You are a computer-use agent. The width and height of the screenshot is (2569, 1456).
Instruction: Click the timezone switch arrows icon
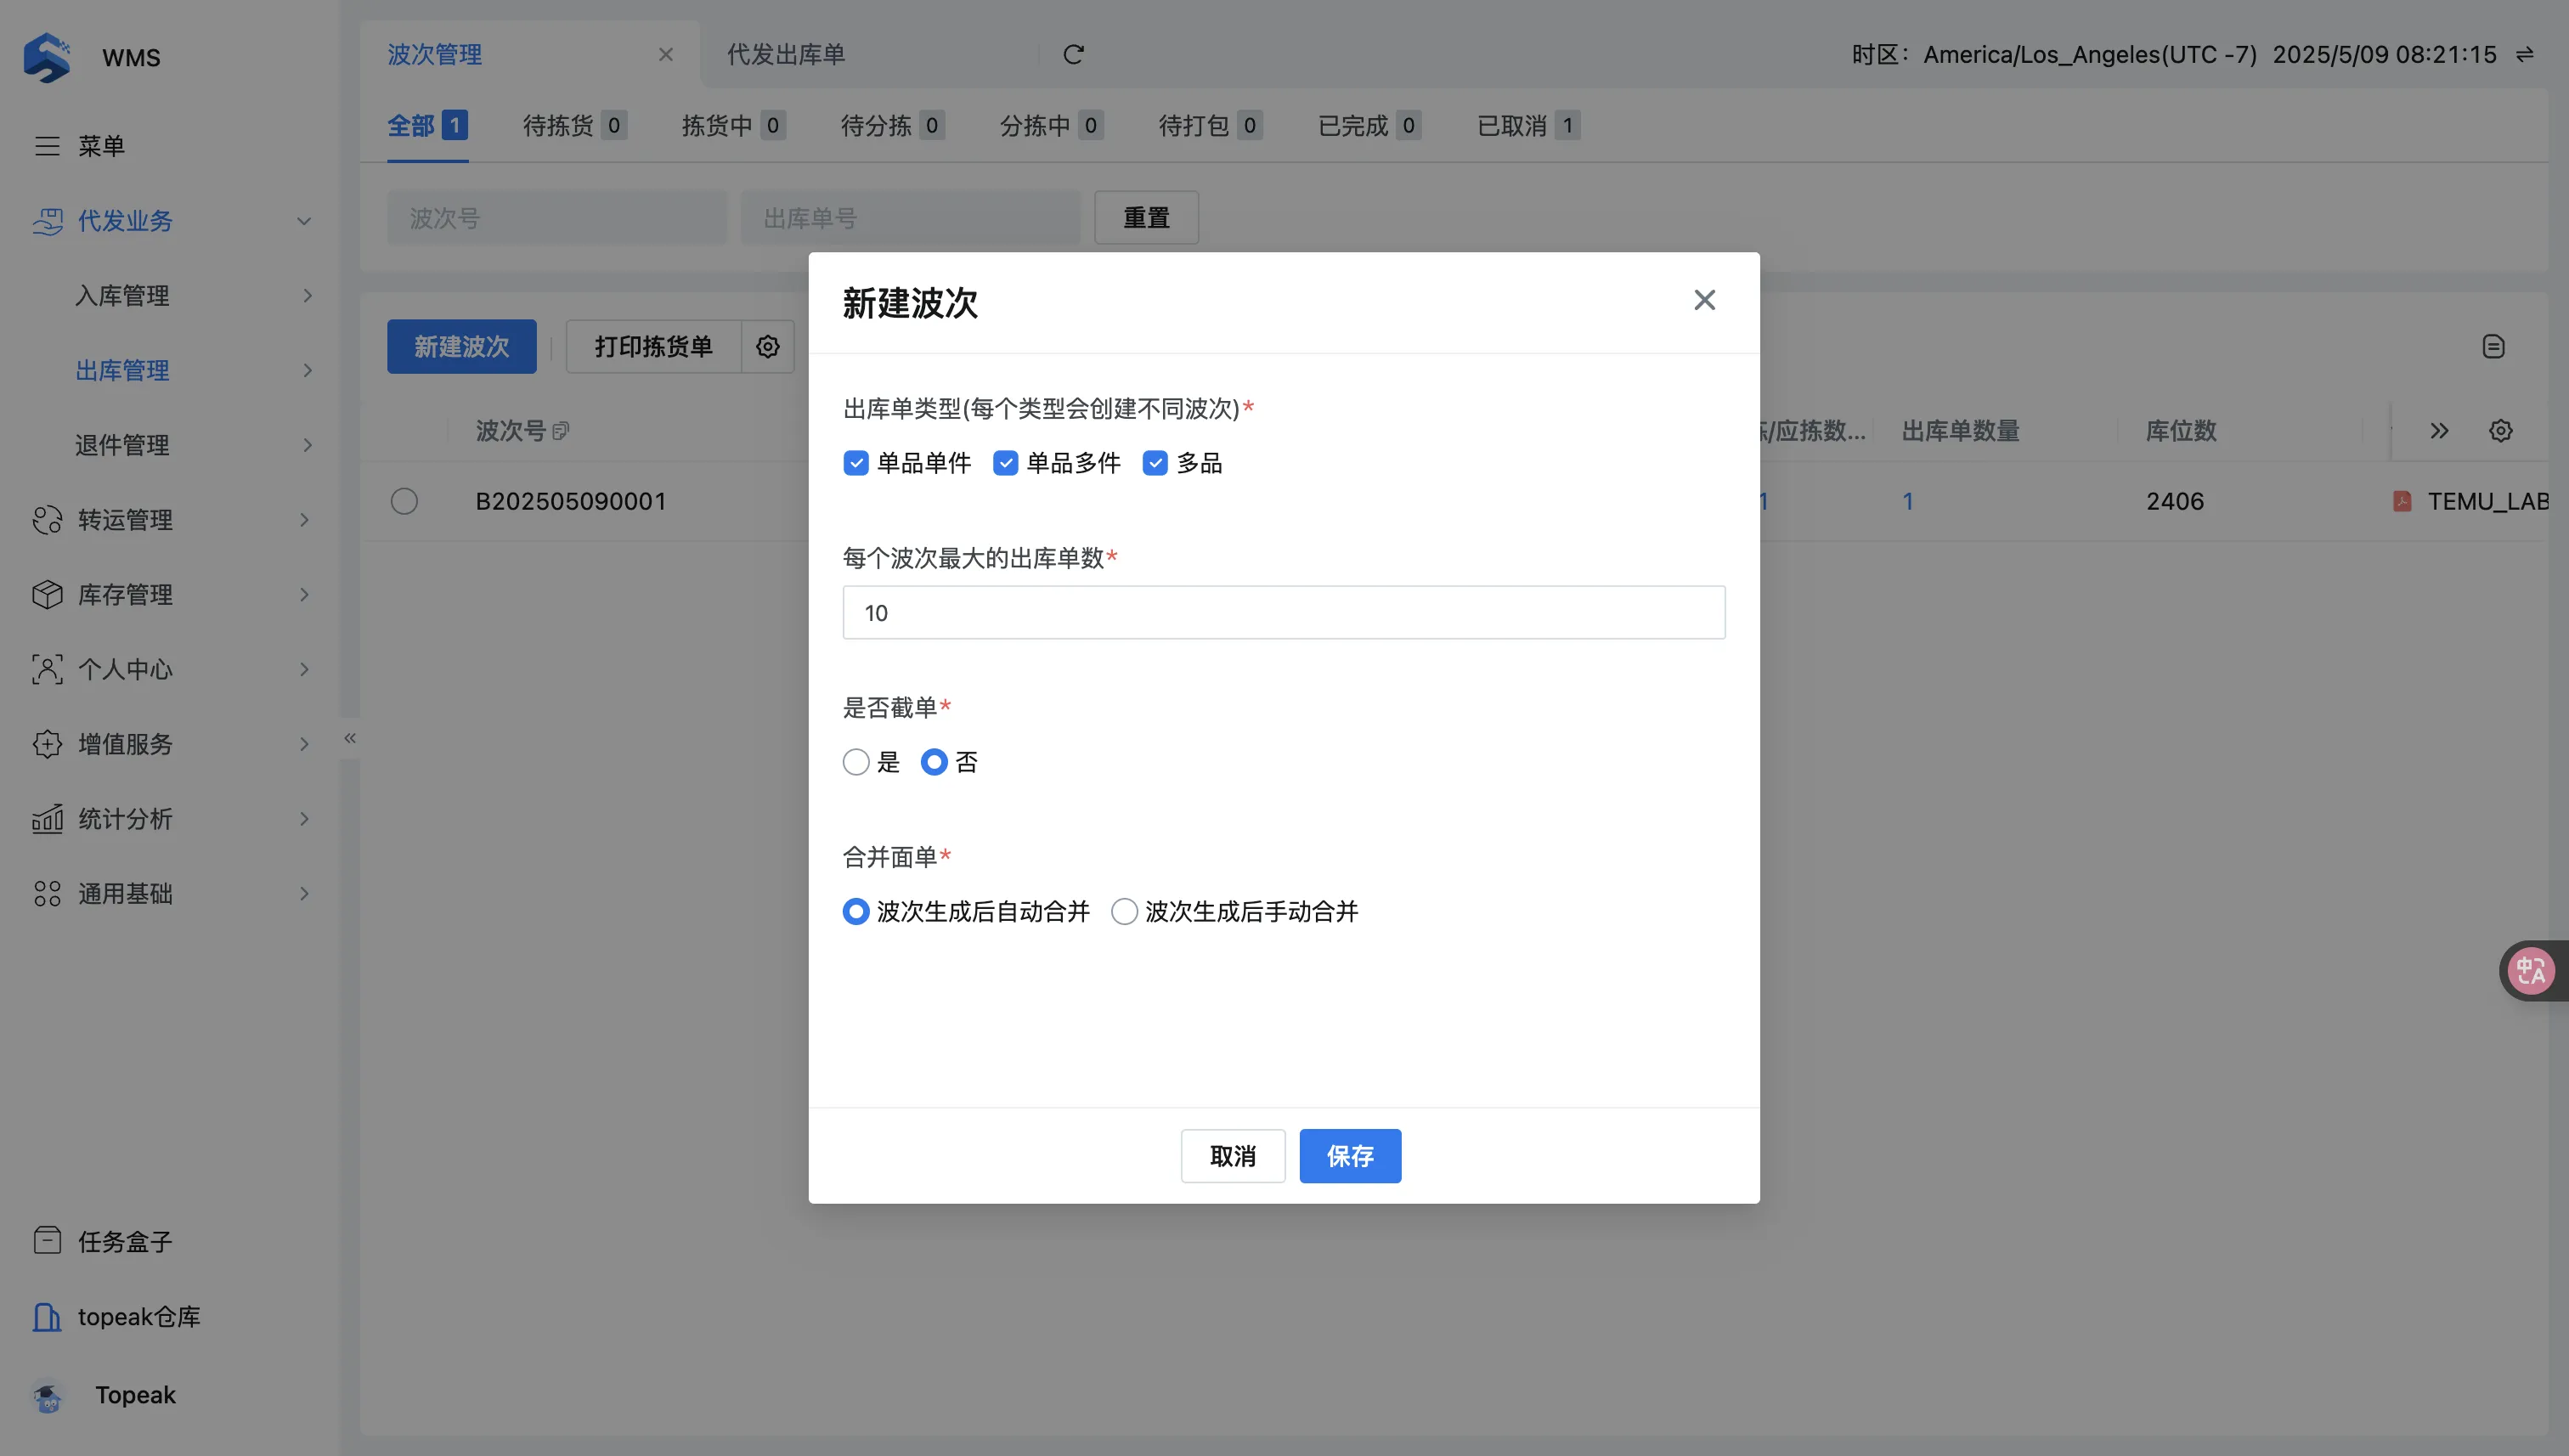[2525, 54]
